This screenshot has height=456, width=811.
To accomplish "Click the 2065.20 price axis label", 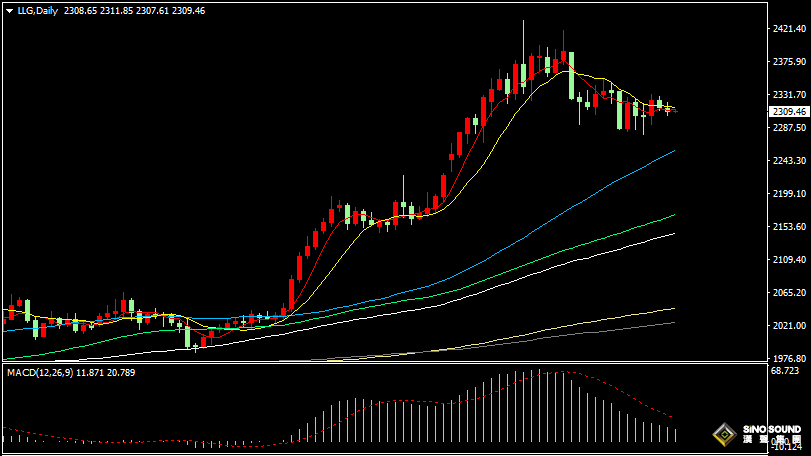I will click(x=789, y=293).
